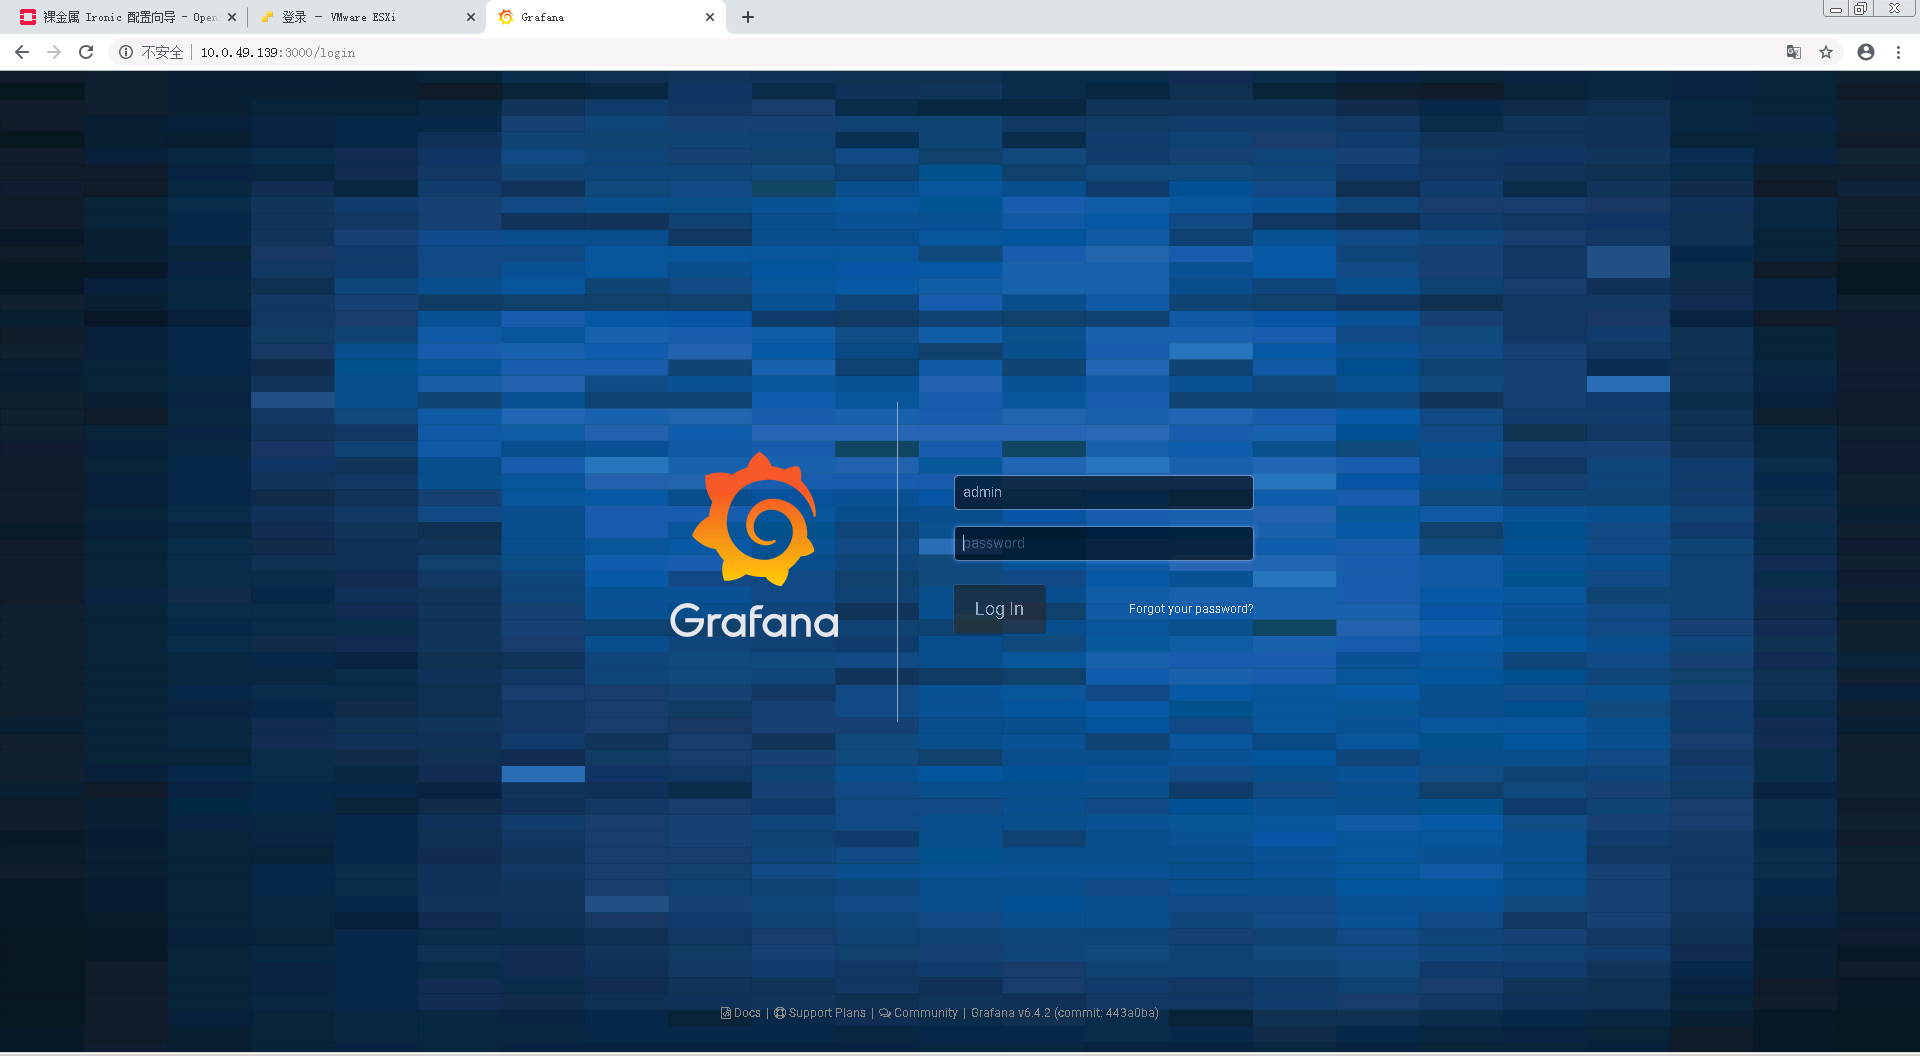The image size is (1920, 1056).
Task: Open the Docs footer link
Action: click(x=741, y=1013)
